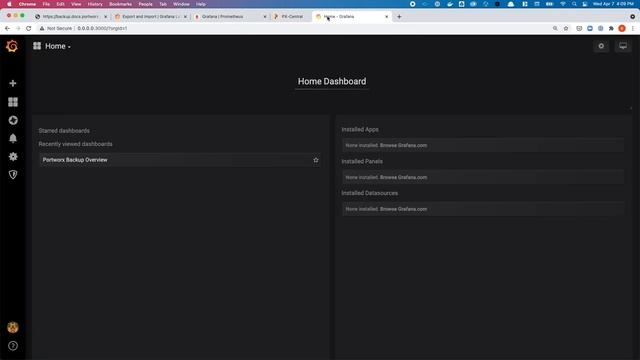Click Browse Grafana.com under Installed Apps
640x360 pixels.
[403, 145]
